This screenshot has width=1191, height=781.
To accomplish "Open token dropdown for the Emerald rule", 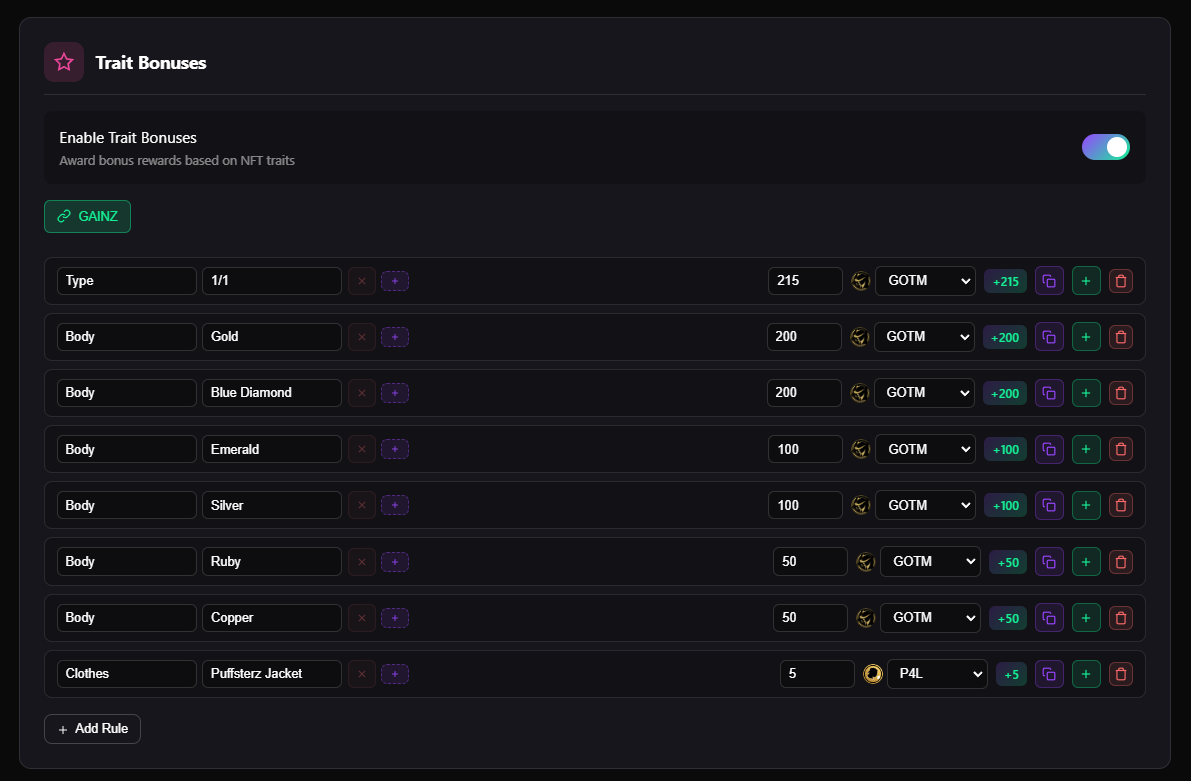I will [x=924, y=450].
